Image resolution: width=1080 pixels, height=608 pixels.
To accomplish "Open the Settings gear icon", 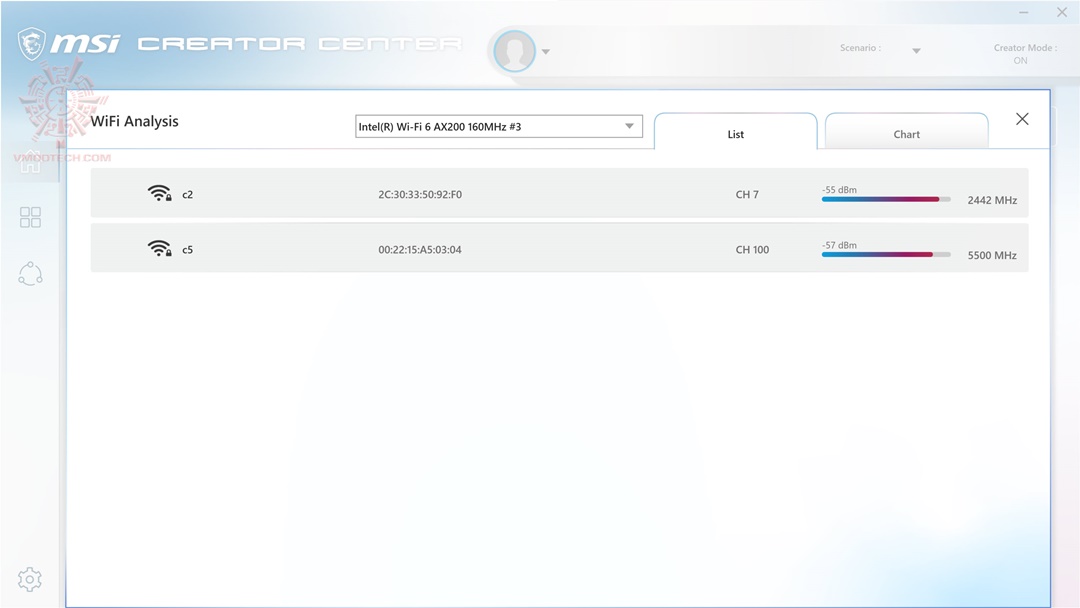I will coord(30,579).
